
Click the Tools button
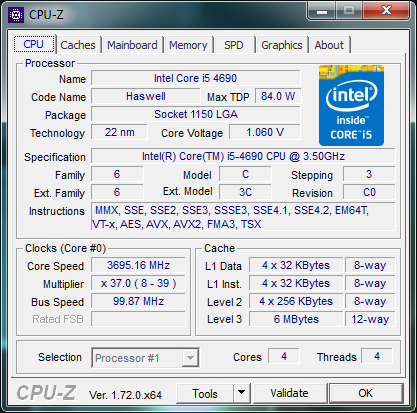[x=205, y=393]
